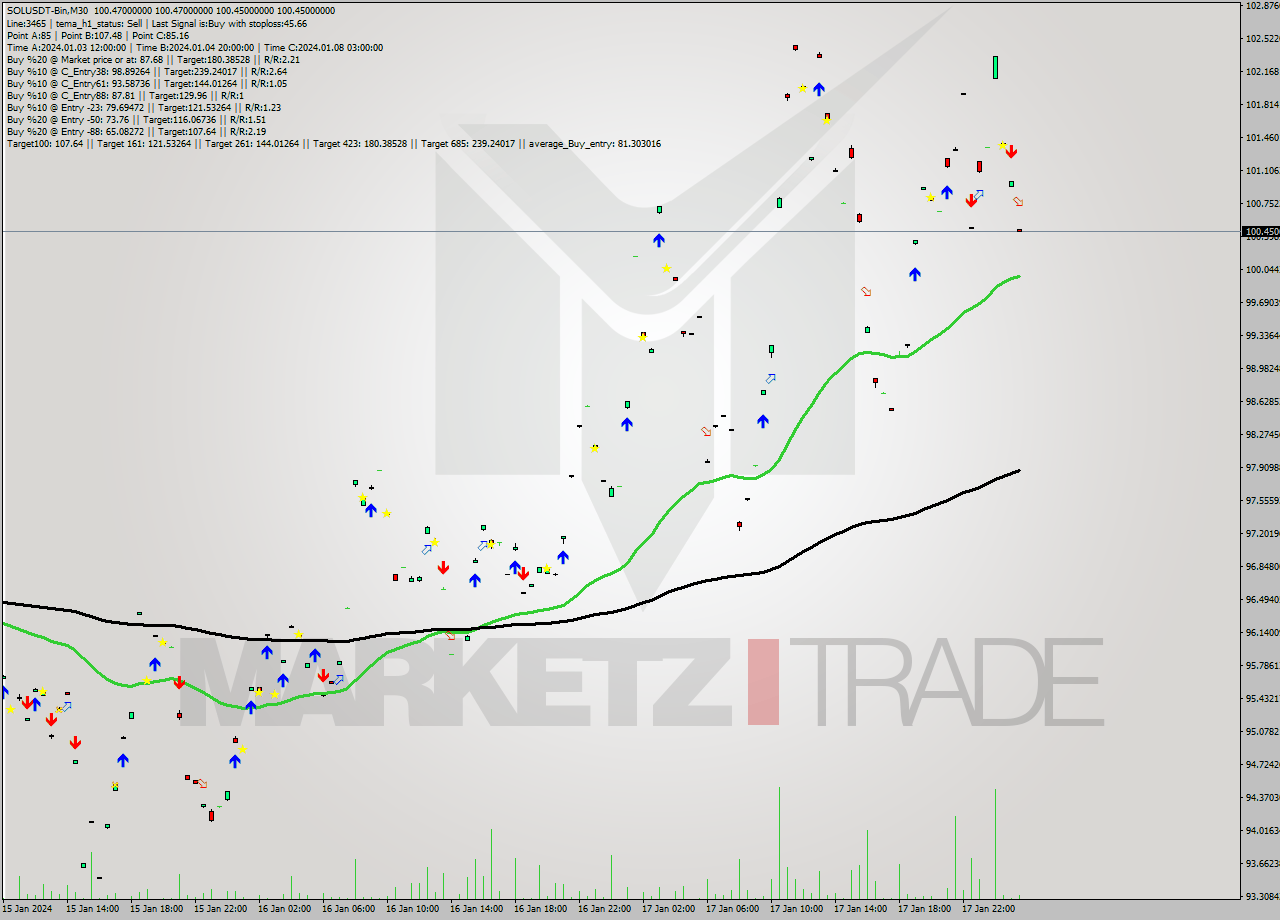Click the '16 Jan 06:00' time axis label
This screenshot has height=920, width=1280.
tap(349, 909)
